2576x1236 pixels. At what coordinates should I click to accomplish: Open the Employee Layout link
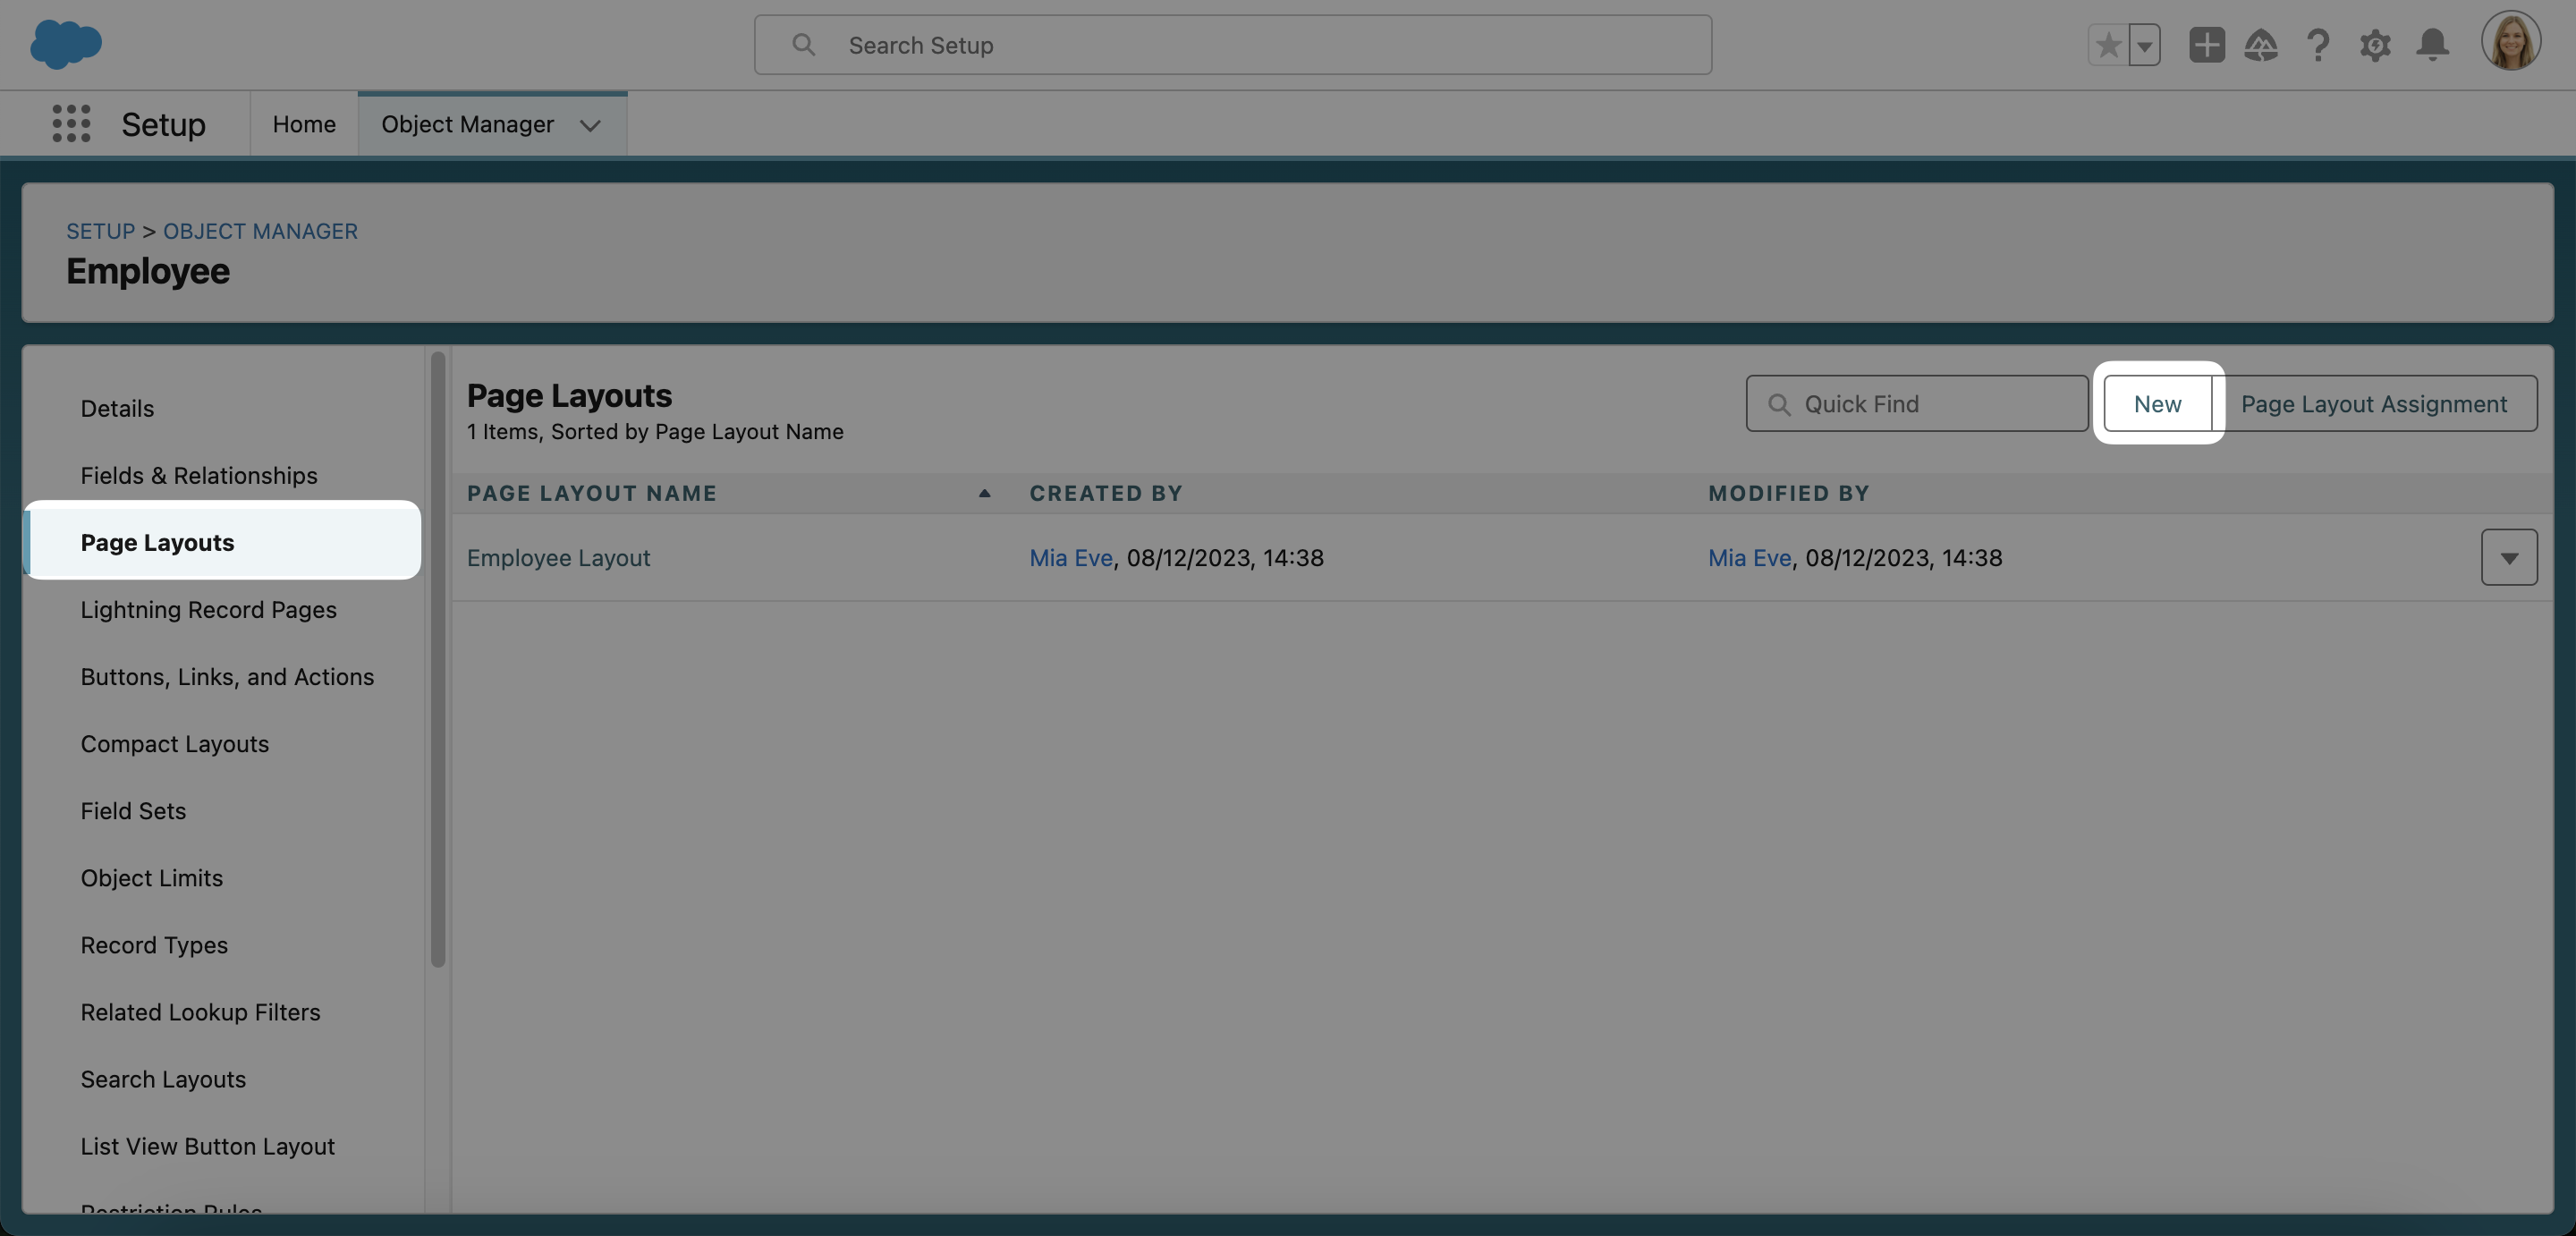[558, 558]
